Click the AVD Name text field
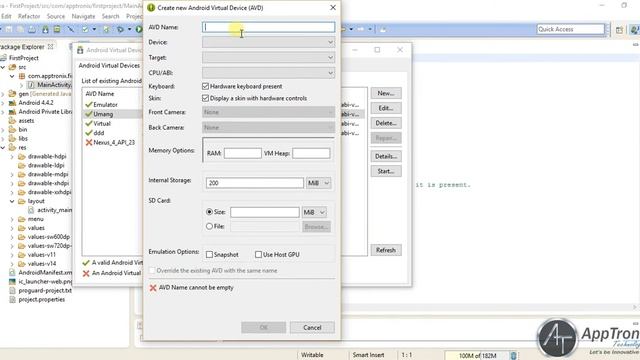This screenshot has height=360, width=640. (x=269, y=27)
